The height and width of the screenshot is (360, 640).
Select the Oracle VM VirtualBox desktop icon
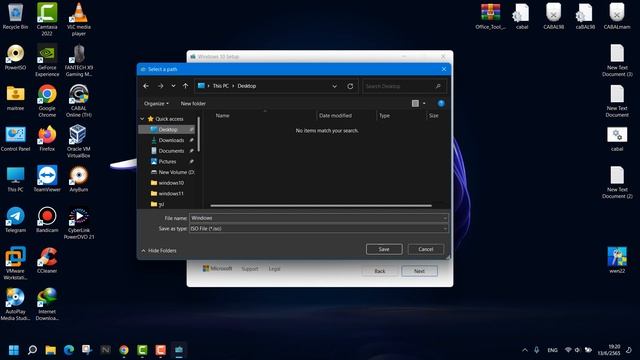[79, 141]
